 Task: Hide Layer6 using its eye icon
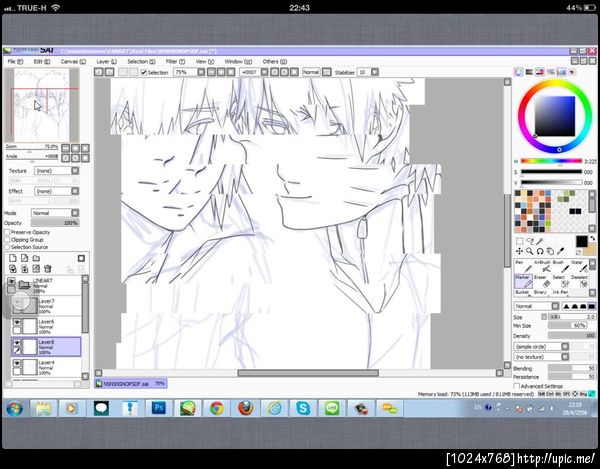click(17, 323)
